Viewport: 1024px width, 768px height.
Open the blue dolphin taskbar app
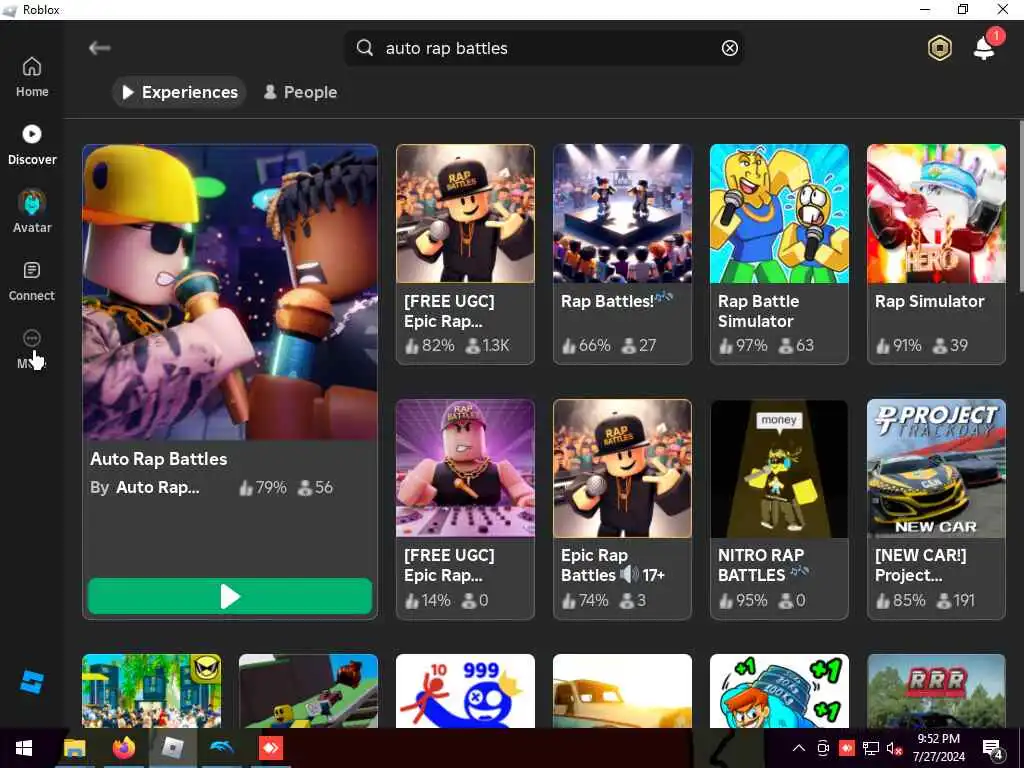pos(221,748)
